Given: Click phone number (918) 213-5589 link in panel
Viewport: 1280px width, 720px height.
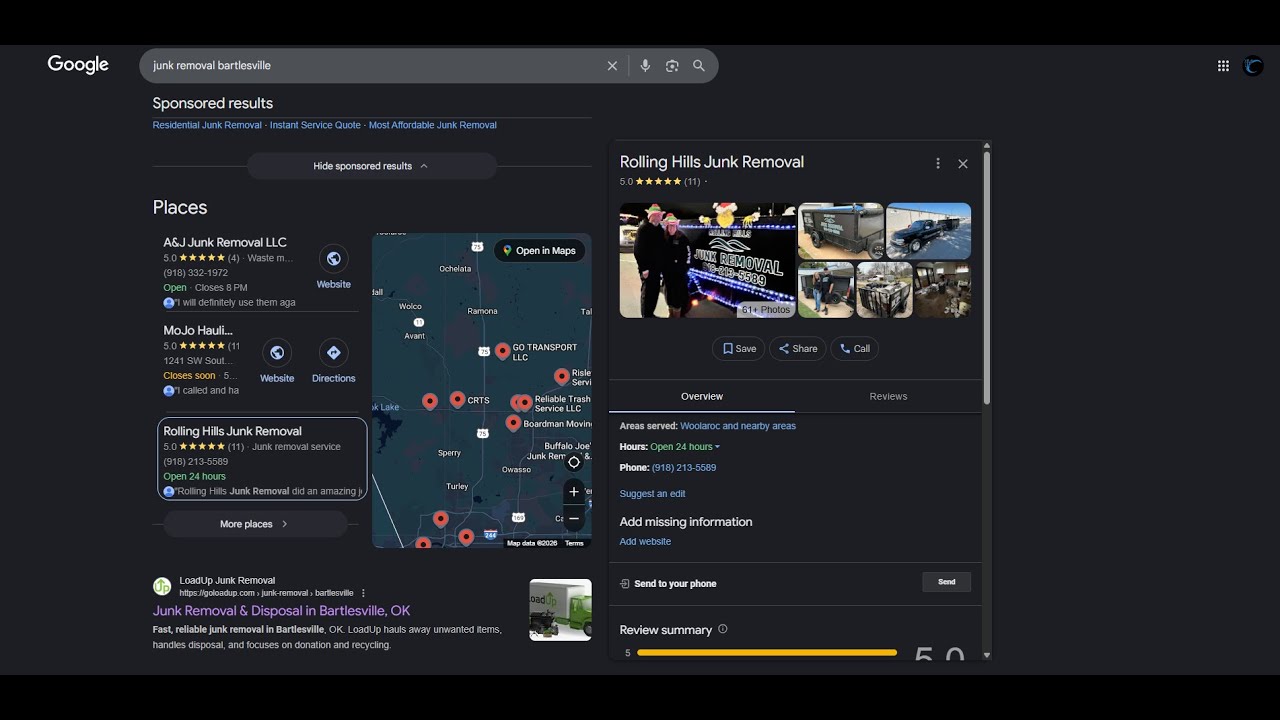Looking at the screenshot, I should 684,468.
